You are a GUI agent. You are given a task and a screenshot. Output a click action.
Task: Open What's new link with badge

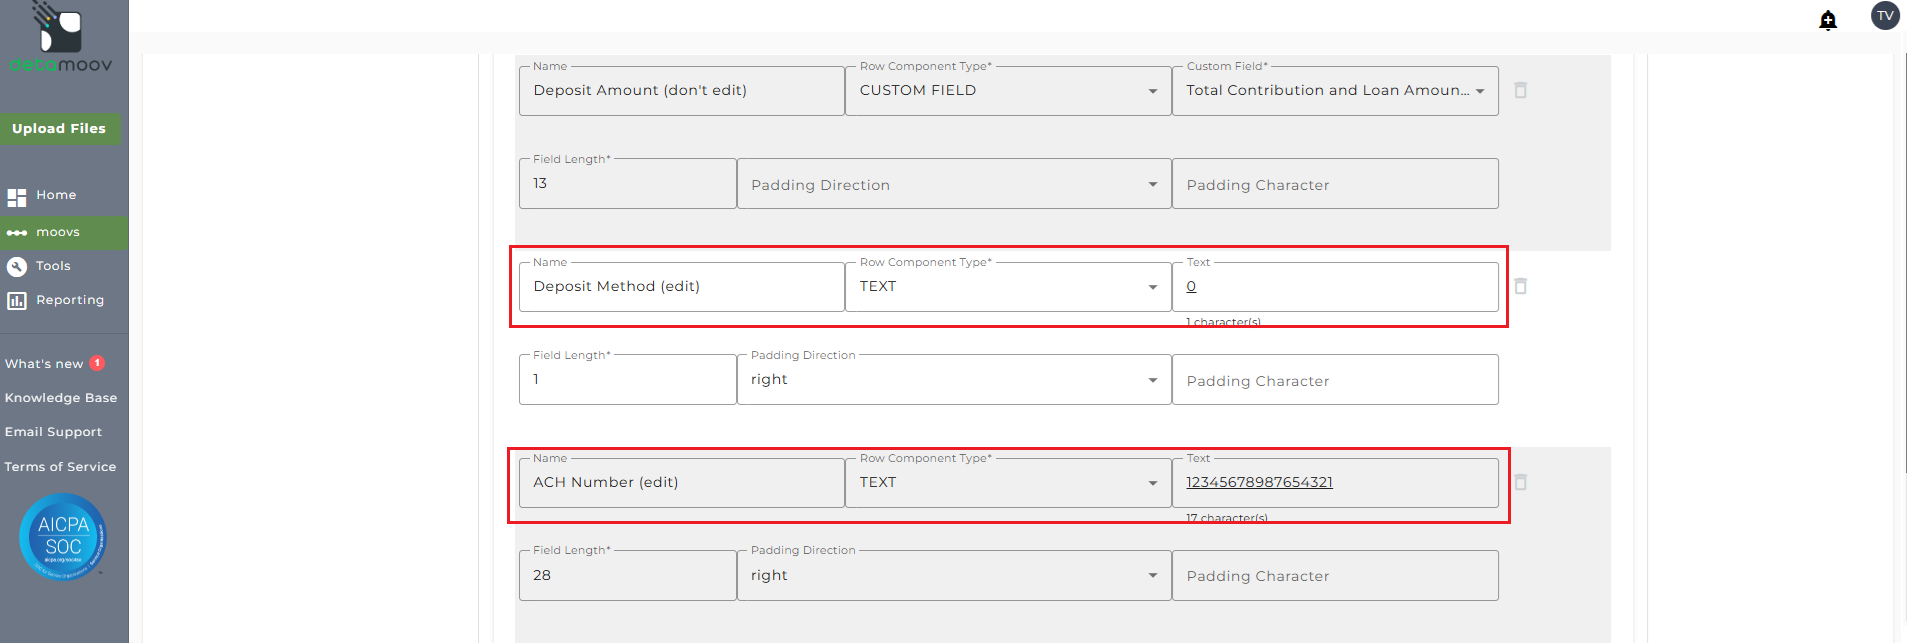click(x=44, y=364)
